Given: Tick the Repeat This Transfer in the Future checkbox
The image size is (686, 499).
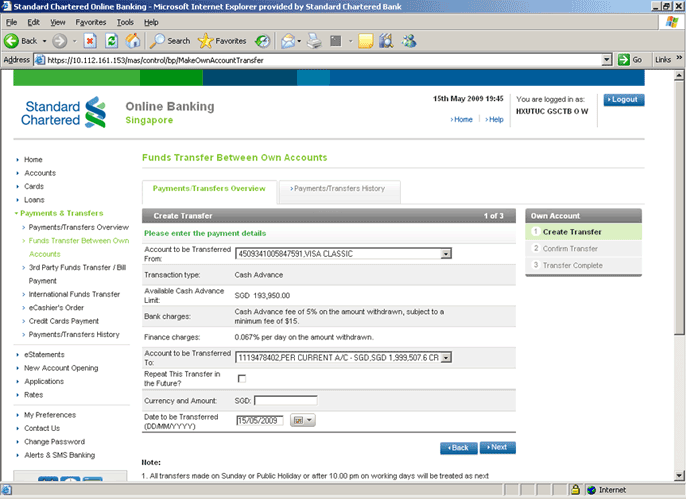Looking at the screenshot, I should 242,378.
